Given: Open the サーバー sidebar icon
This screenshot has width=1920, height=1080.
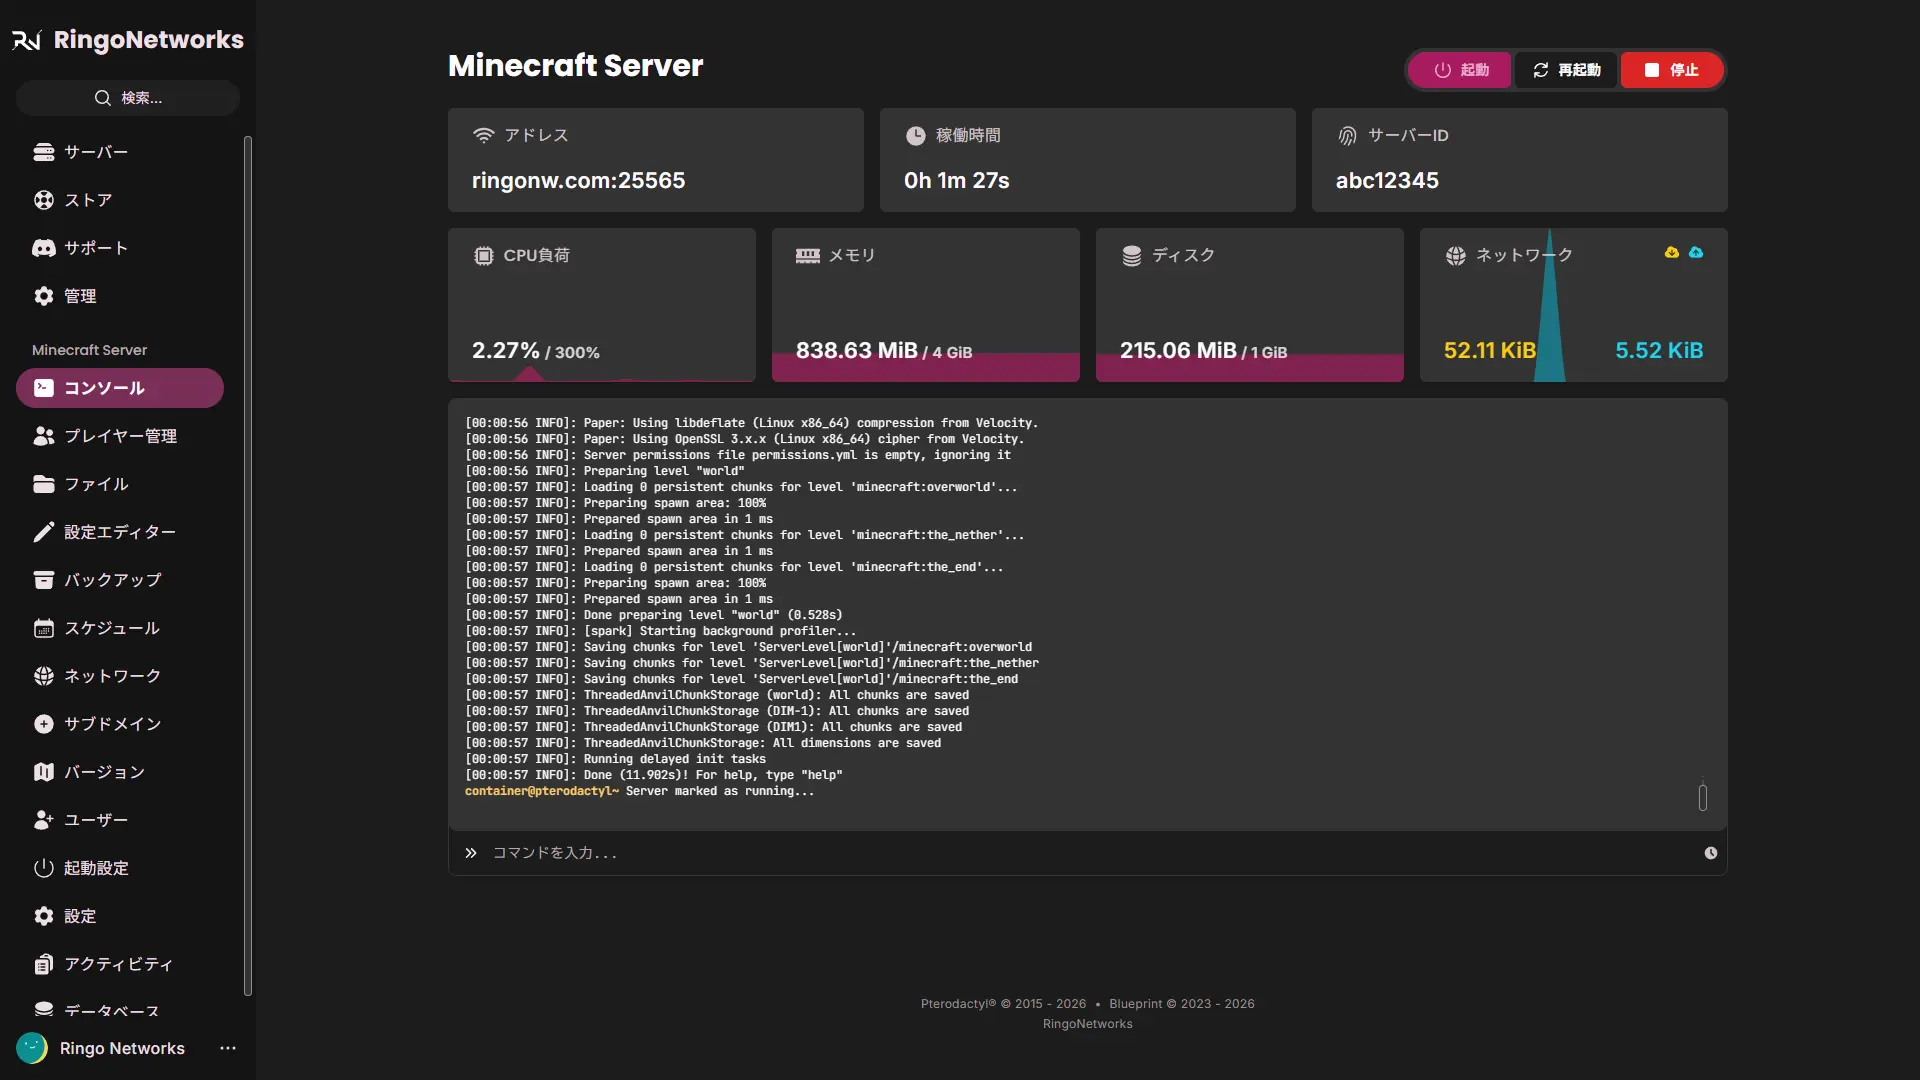Looking at the screenshot, I should tap(44, 152).
